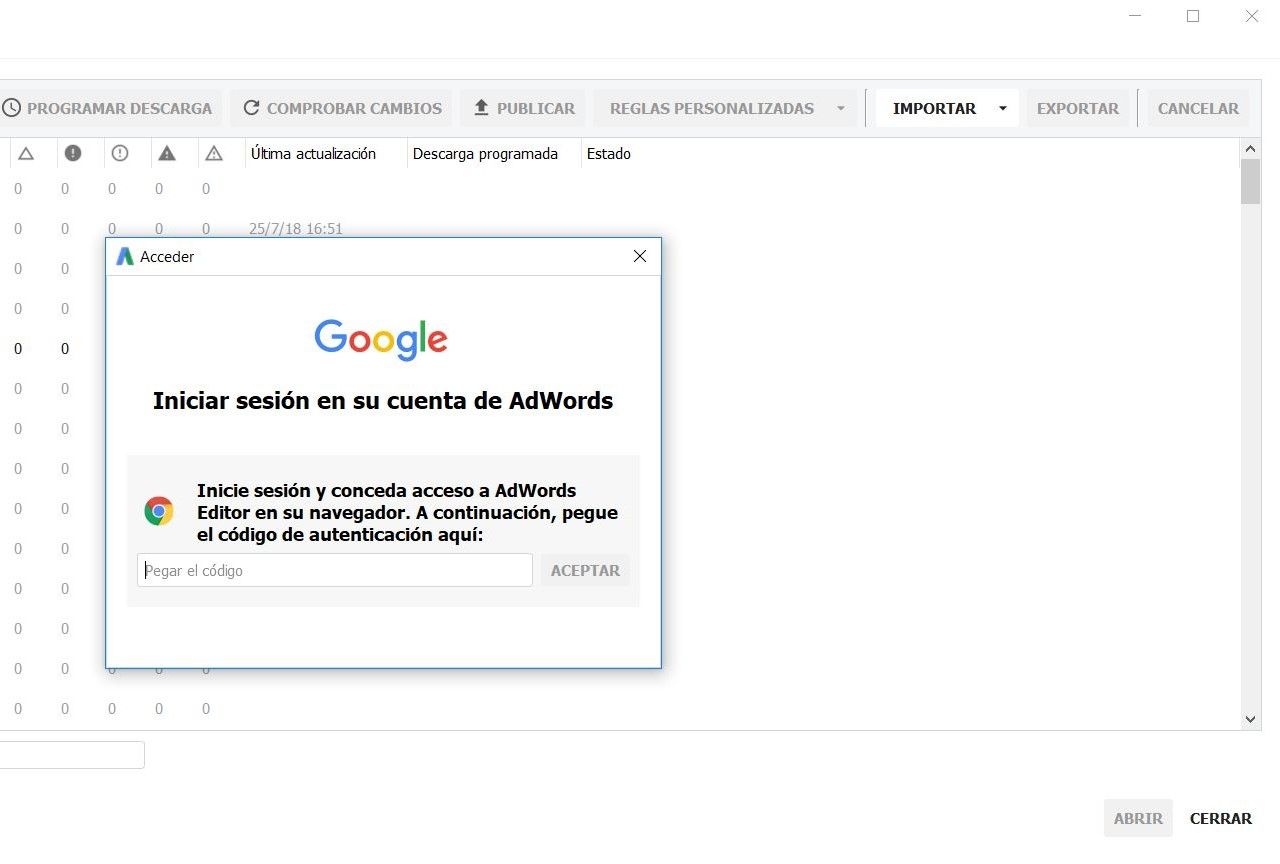Click the Importar button
1280x864 pixels.
(934, 108)
